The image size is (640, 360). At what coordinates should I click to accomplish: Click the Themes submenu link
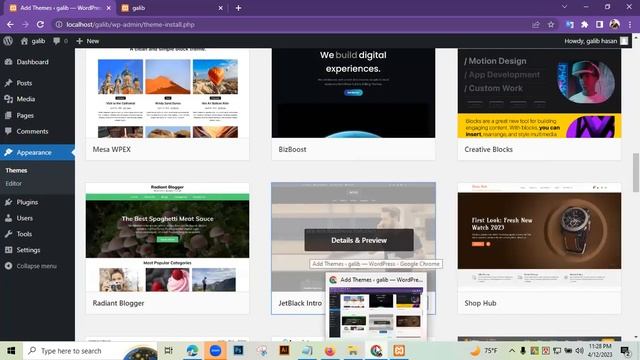16,170
